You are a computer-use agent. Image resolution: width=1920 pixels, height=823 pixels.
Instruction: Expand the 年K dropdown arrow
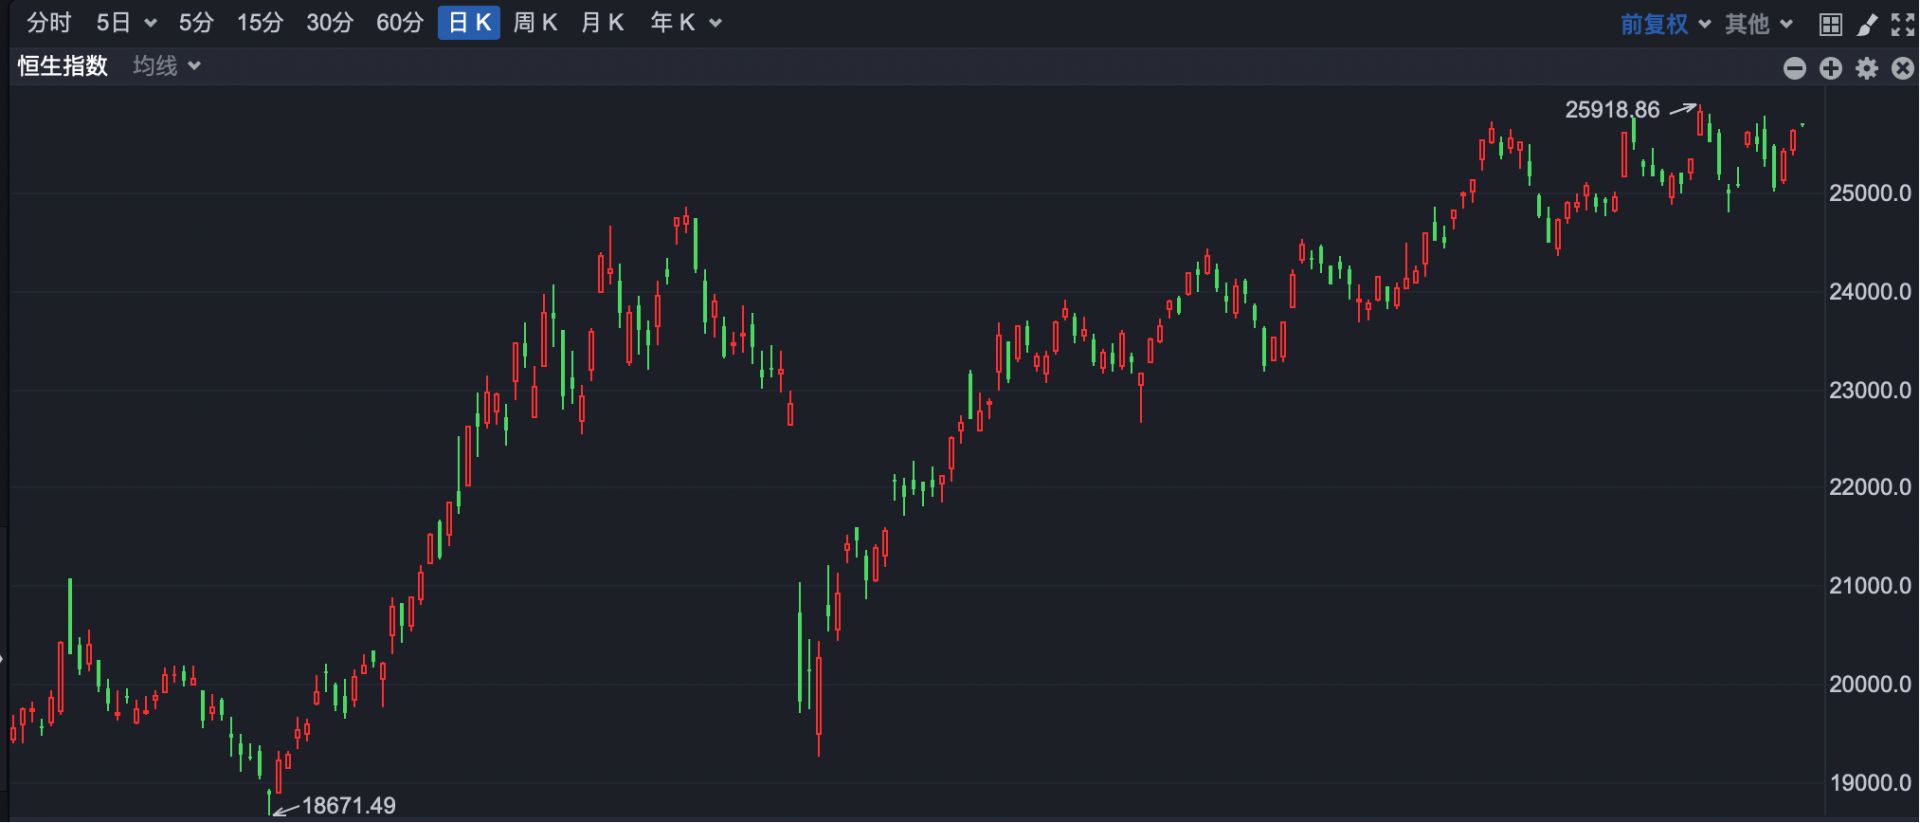click(715, 23)
